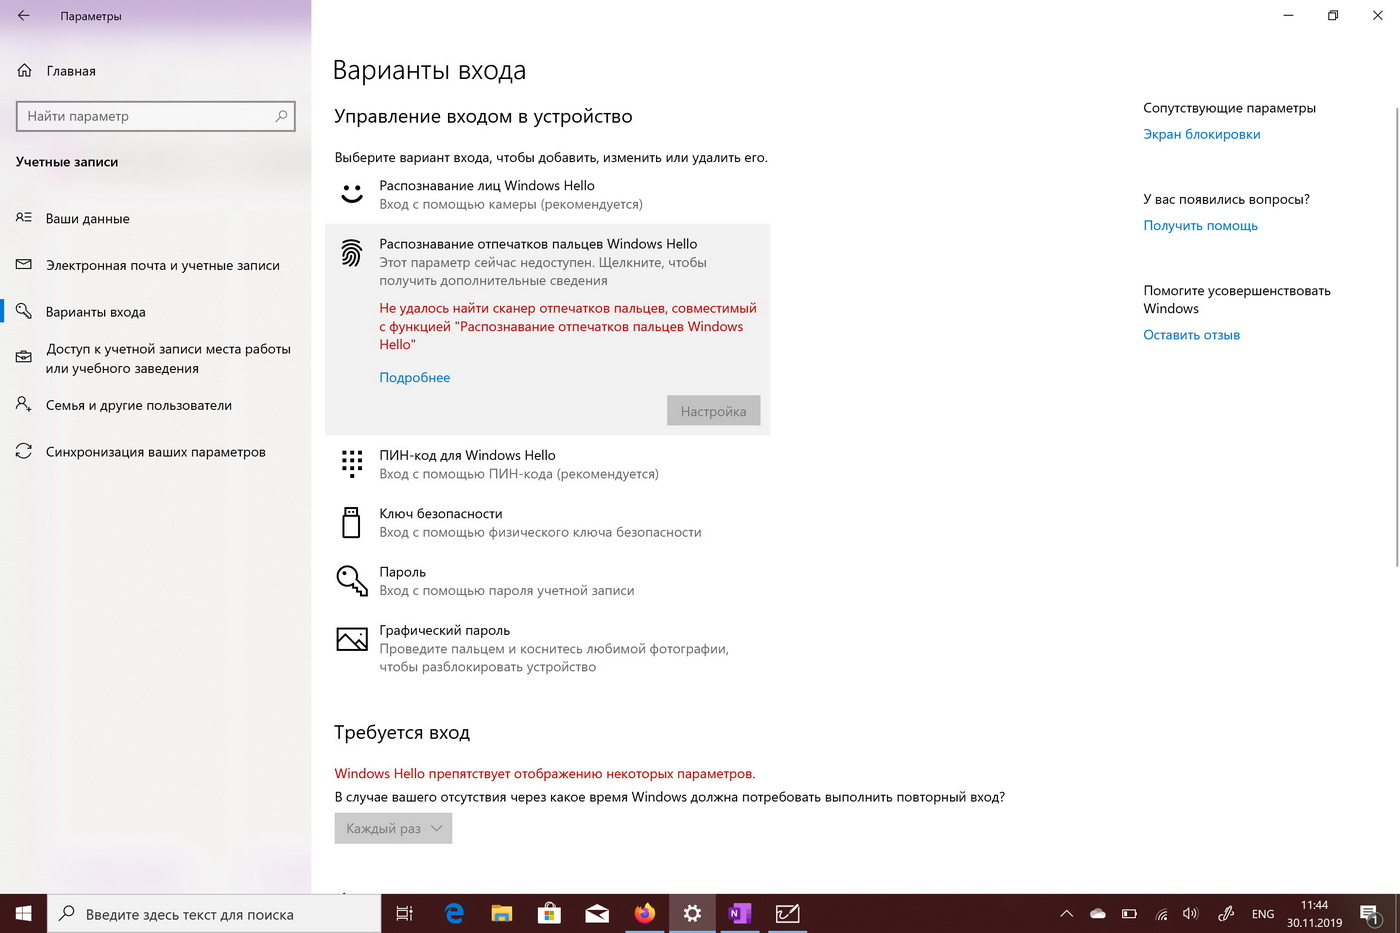1400x933 pixels.
Task: Click the Семья person-plus icon
Action: point(24,404)
